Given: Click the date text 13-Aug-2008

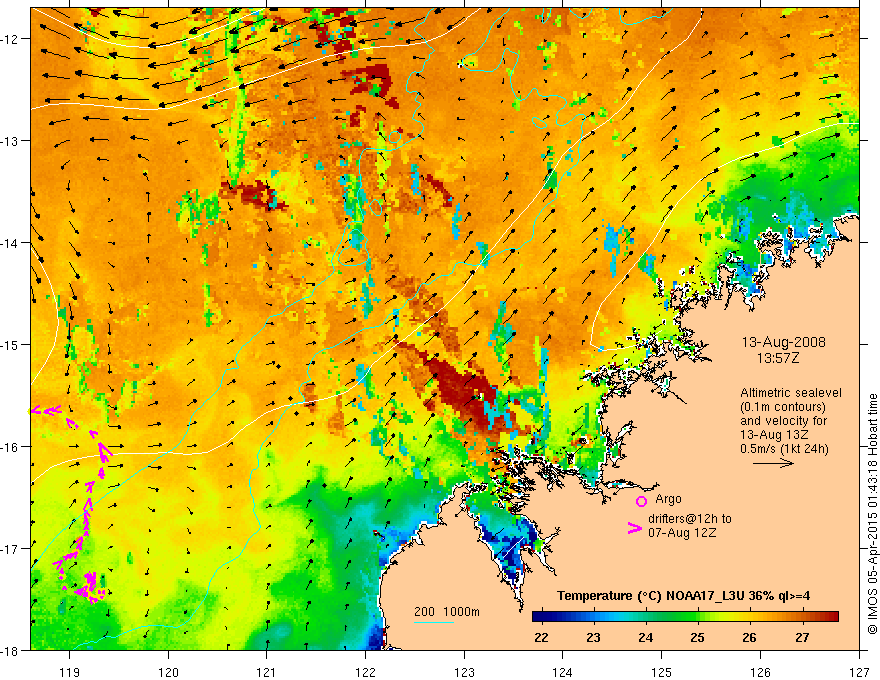Looking at the screenshot, I should pos(783,342).
